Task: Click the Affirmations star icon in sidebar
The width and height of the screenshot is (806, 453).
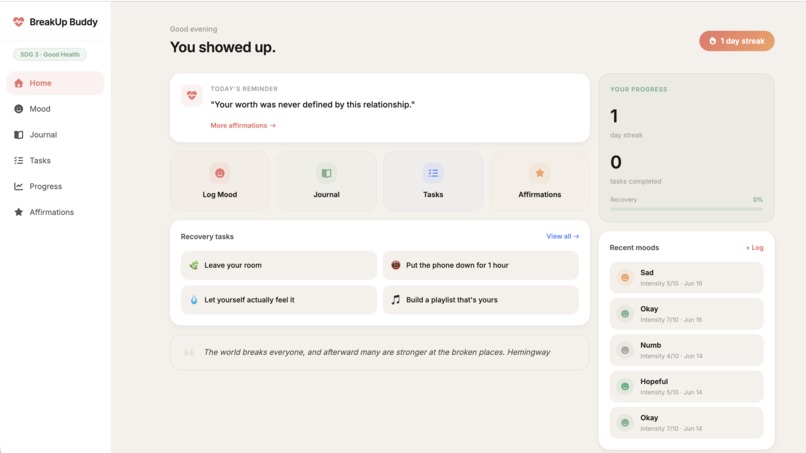Action: tap(19, 212)
